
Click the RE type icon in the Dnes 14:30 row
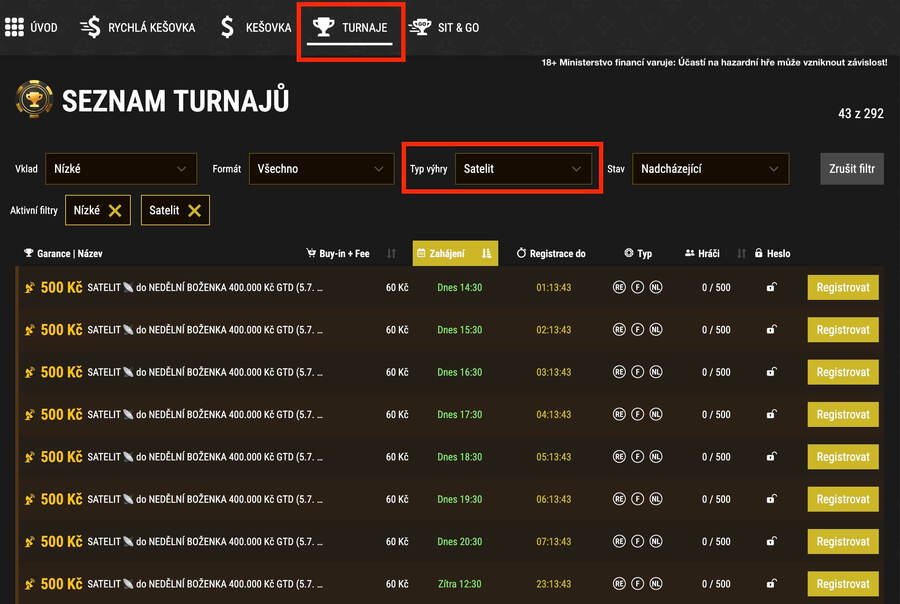[619, 287]
